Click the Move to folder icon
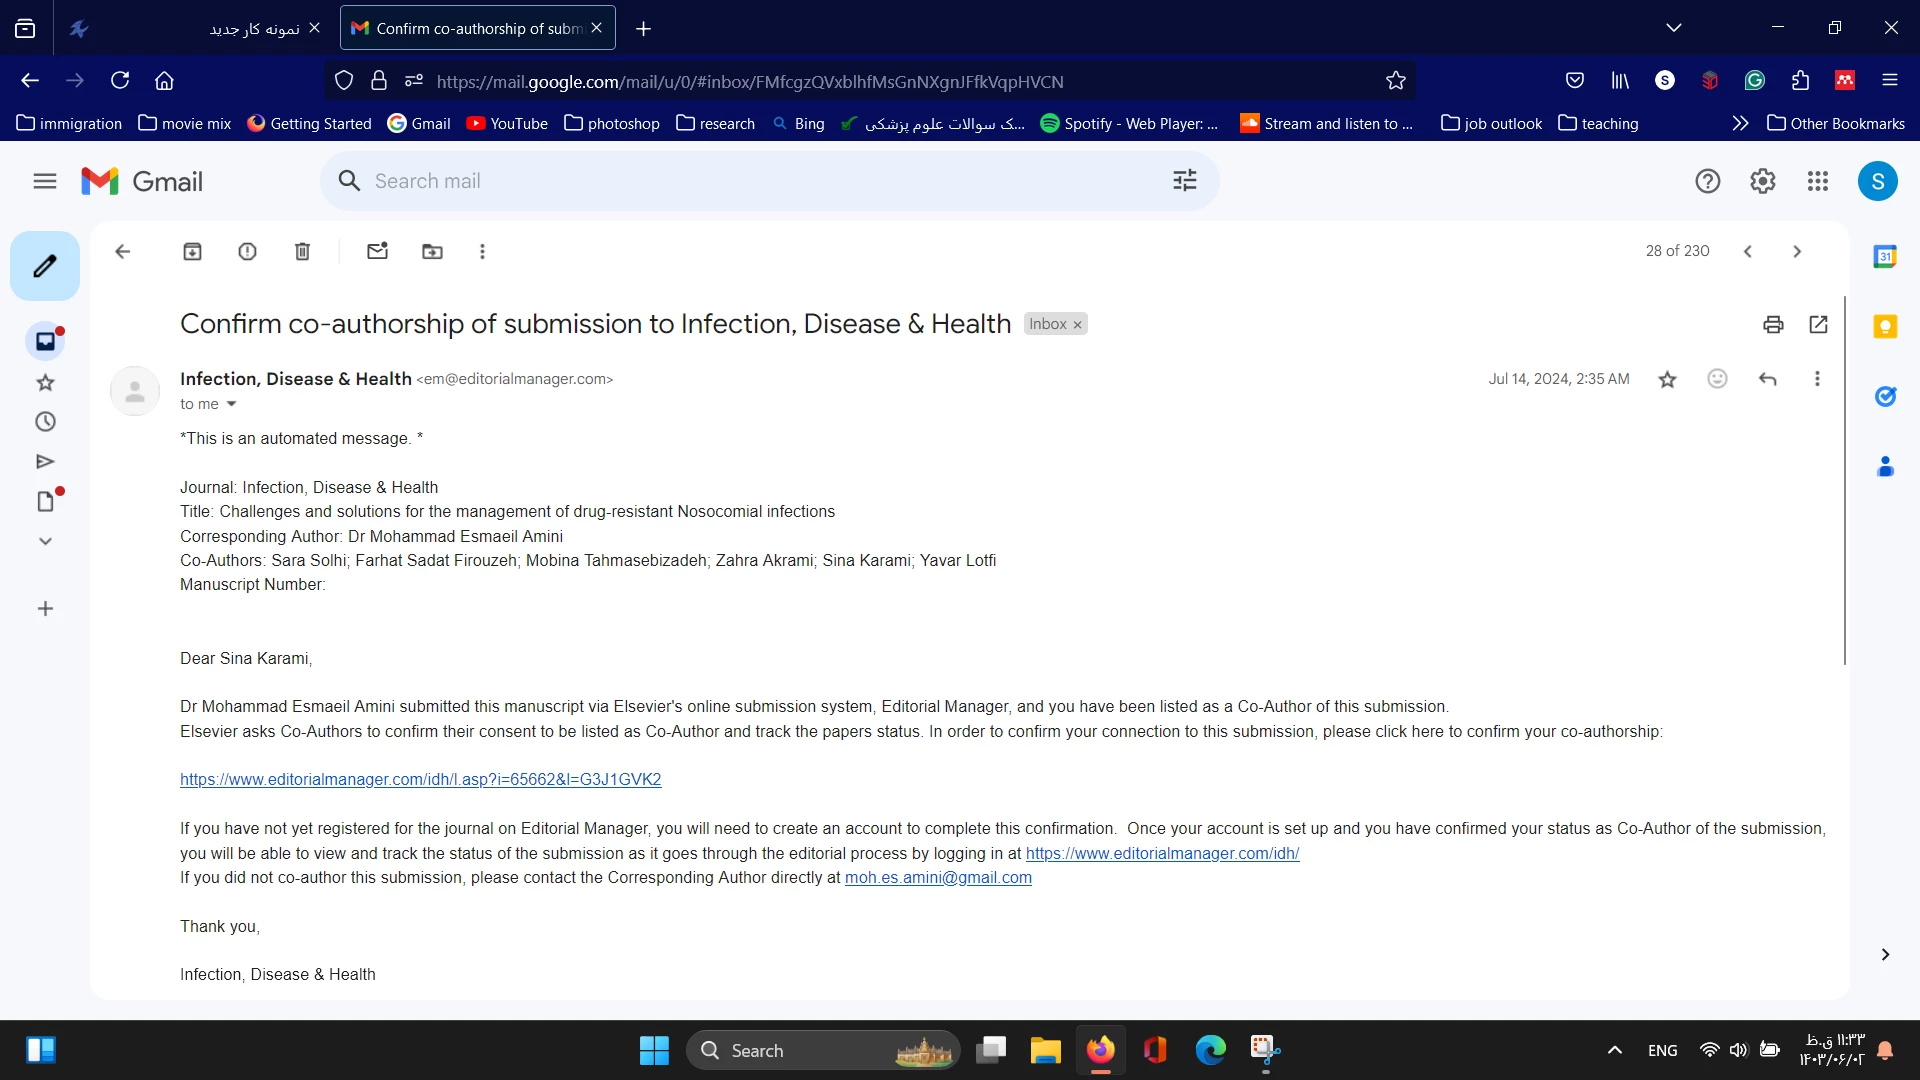Screen dimensions: 1920x1080 click(432, 252)
